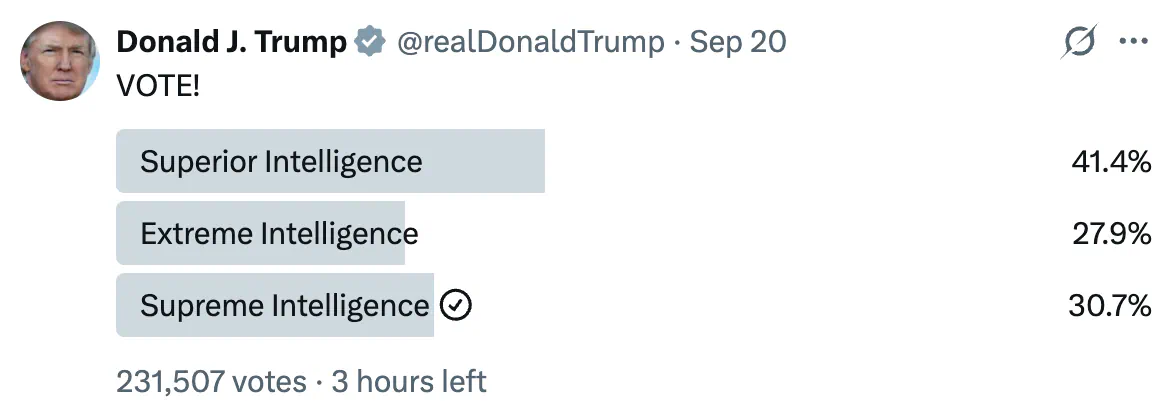Image resolution: width=1176 pixels, height=416 pixels.
Task: Click the 41.4% result percentage
Action: click(1111, 161)
